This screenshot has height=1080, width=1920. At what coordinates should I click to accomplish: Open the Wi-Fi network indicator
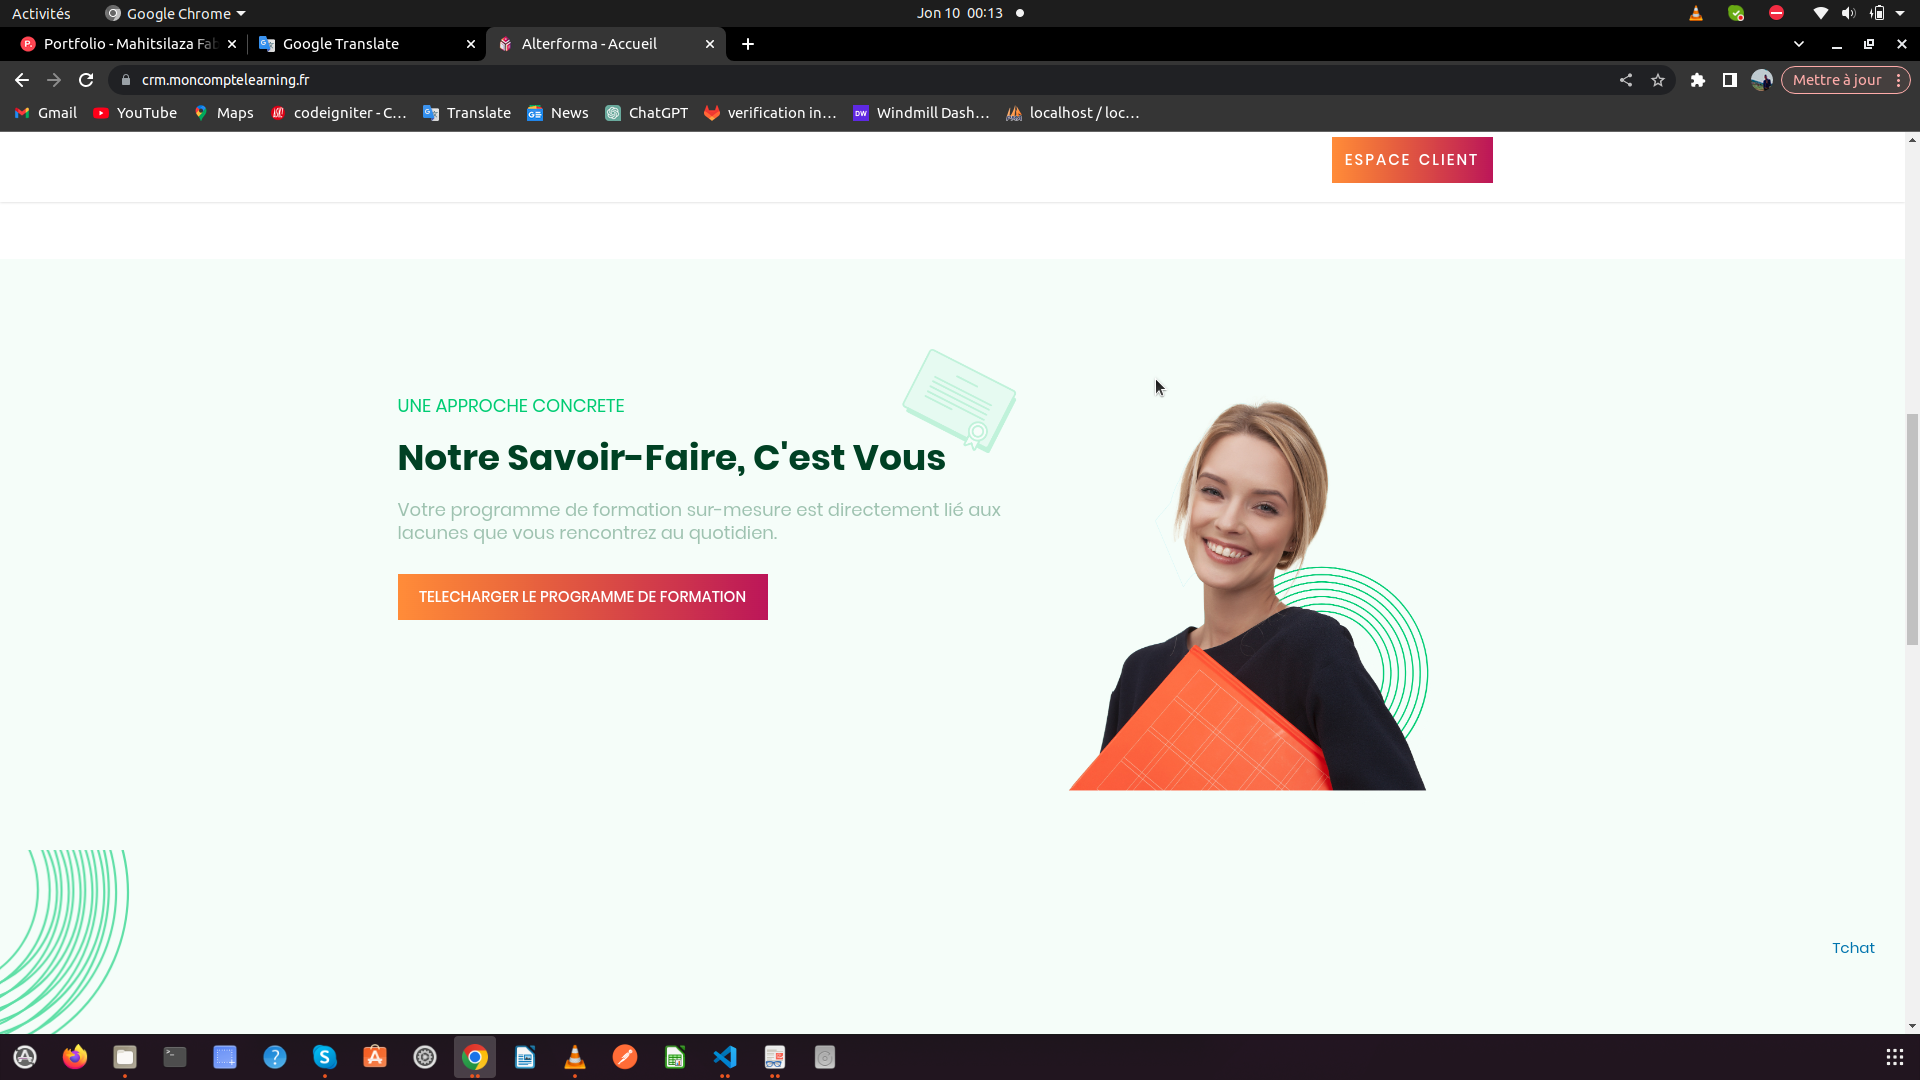tap(1821, 13)
